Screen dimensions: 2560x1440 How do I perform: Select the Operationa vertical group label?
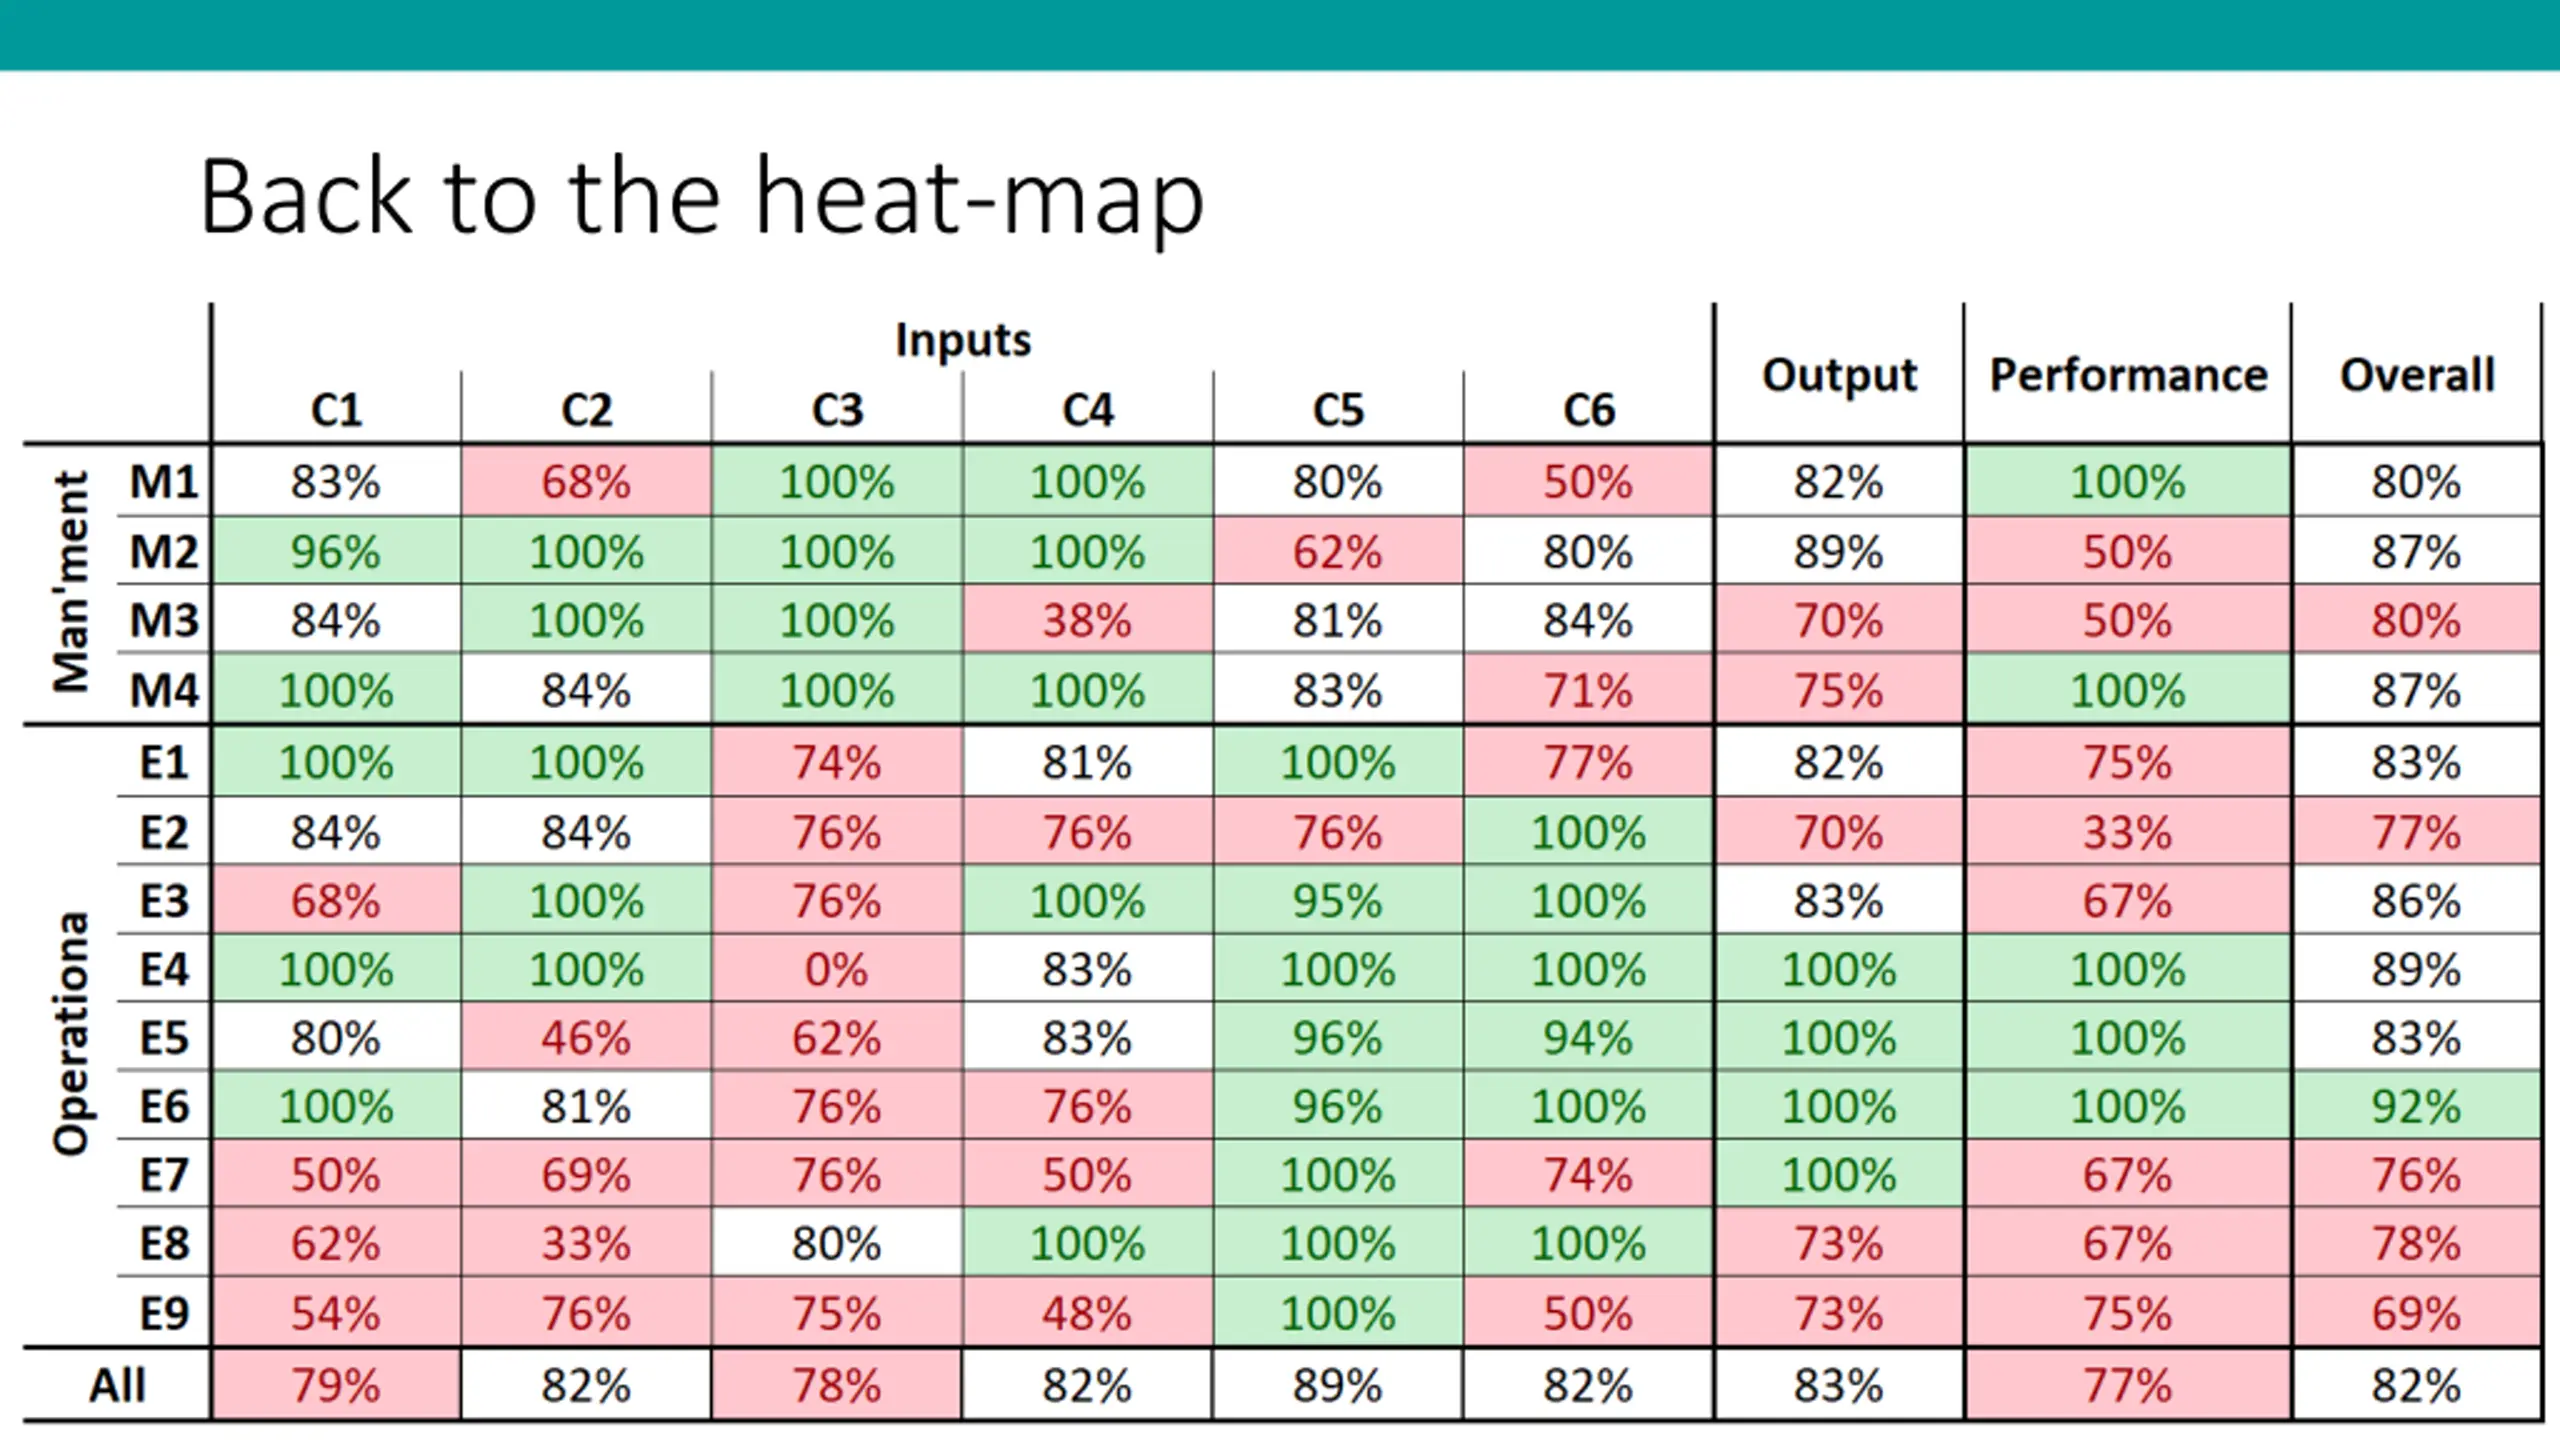tap(72, 1034)
